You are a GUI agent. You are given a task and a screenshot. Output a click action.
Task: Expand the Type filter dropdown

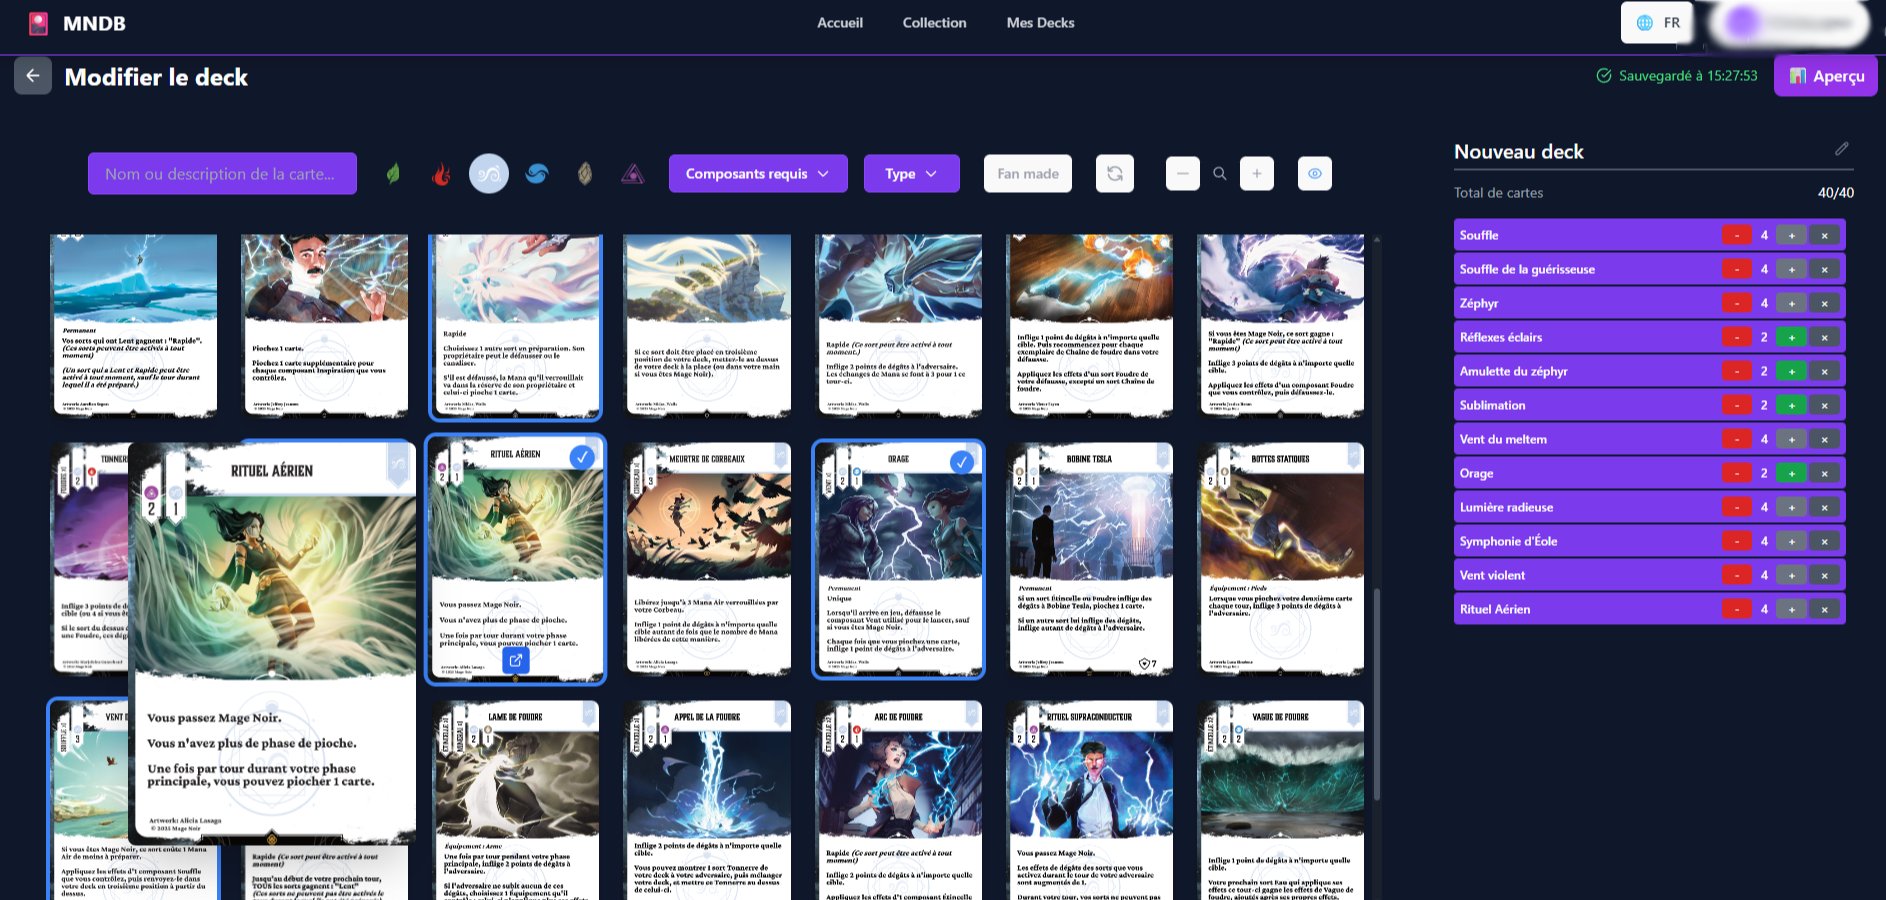[x=910, y=173]
